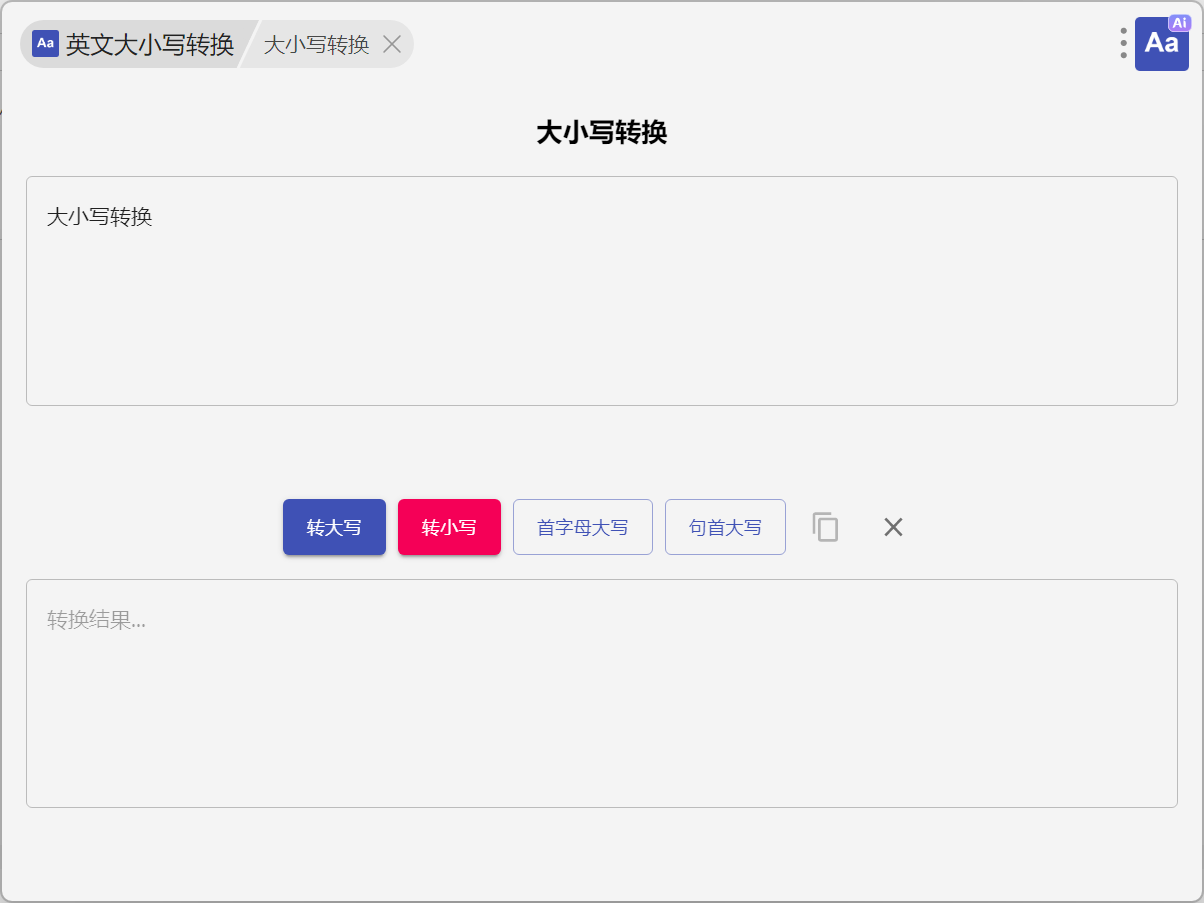
Task: Clear the text with the X icon
Action: pyautogui.click(x=893, y=527)
